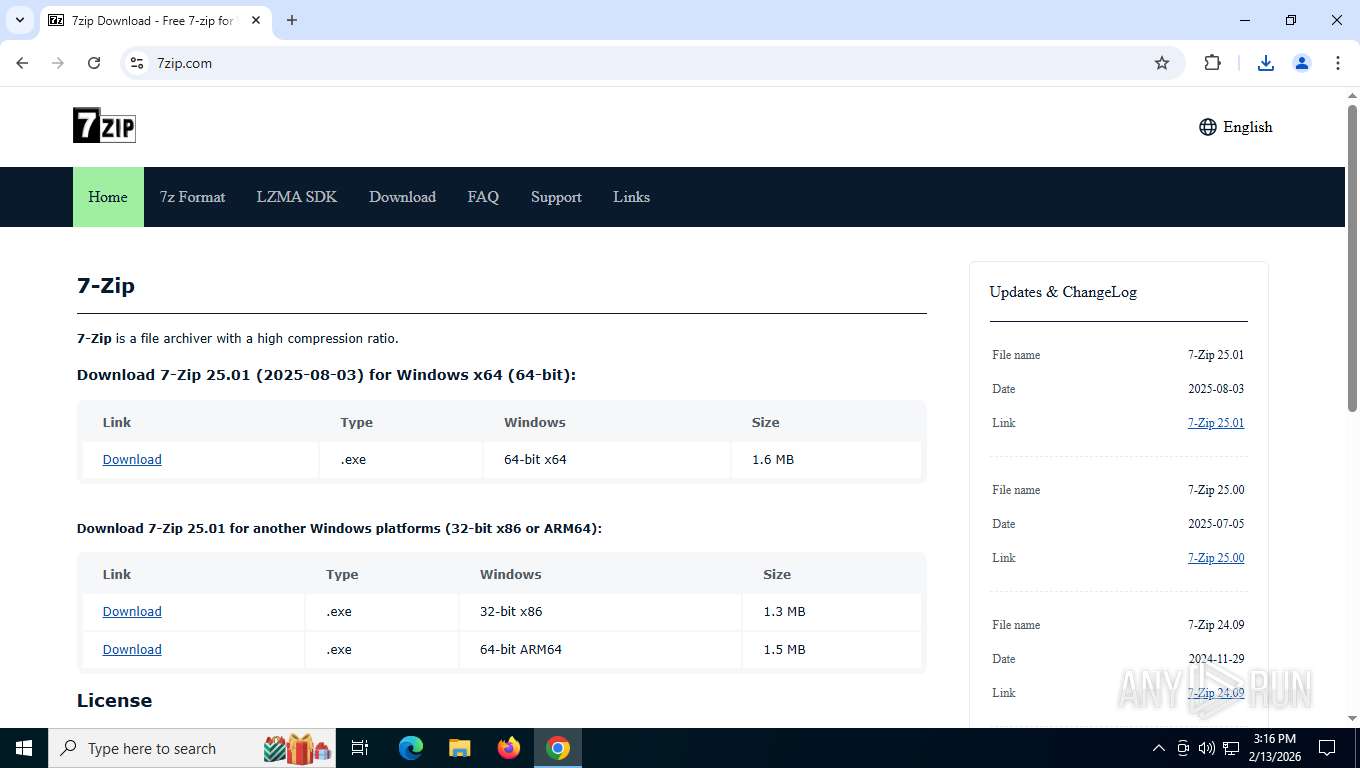
Task: Click the scrollbar down arrow
Action: point(1352,718)
